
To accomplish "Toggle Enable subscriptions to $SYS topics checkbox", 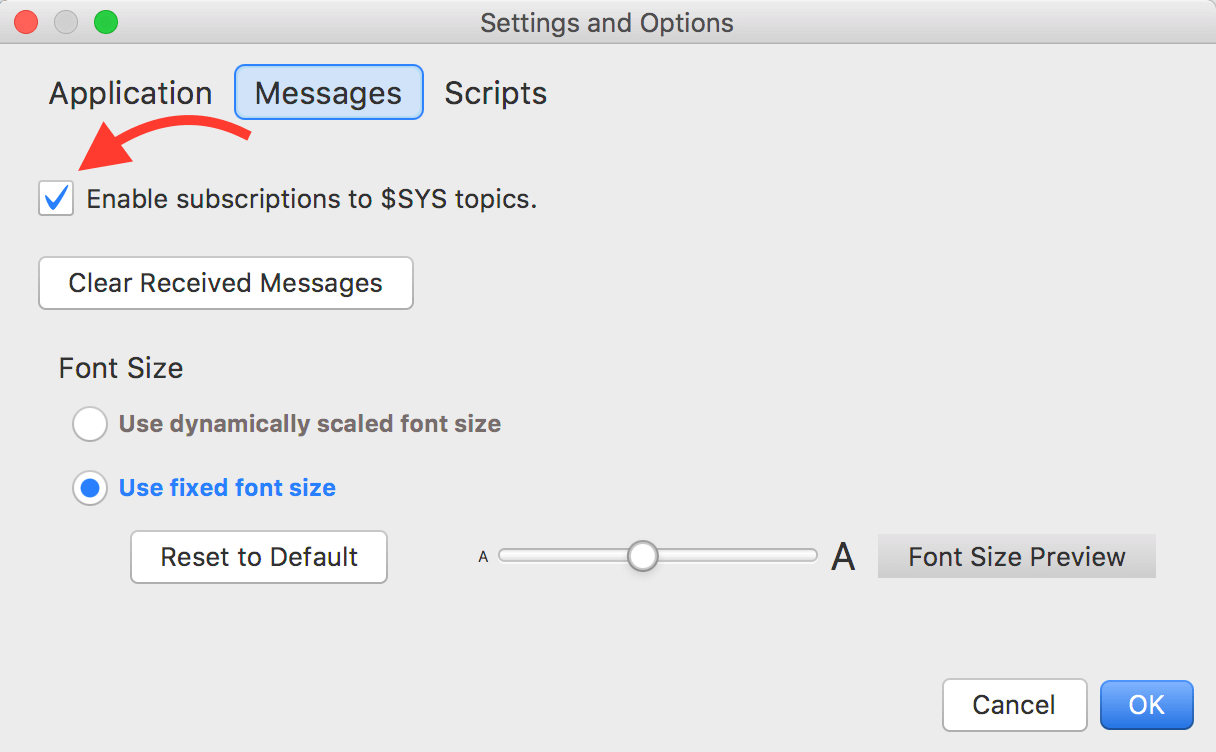I will point(56,198).
